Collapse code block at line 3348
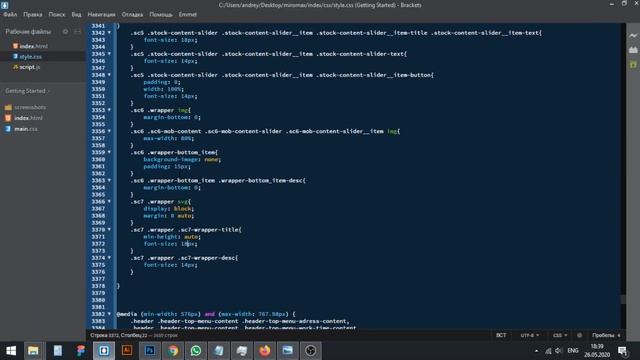This screenshot has width=640, height=360. tap(109, 75)
